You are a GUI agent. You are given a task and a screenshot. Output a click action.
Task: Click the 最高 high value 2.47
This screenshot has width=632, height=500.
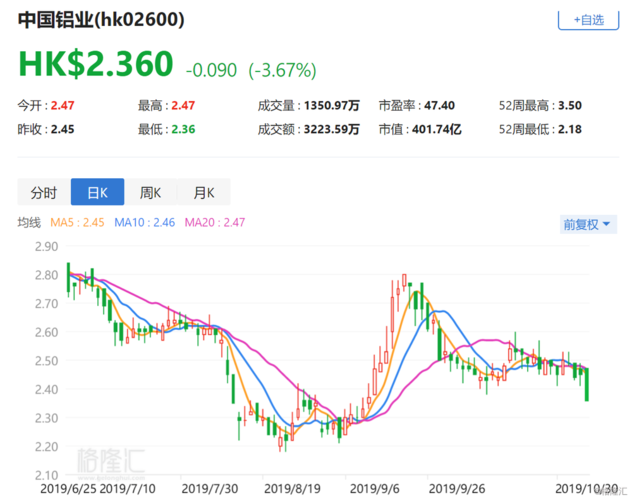tap(183, 106)
